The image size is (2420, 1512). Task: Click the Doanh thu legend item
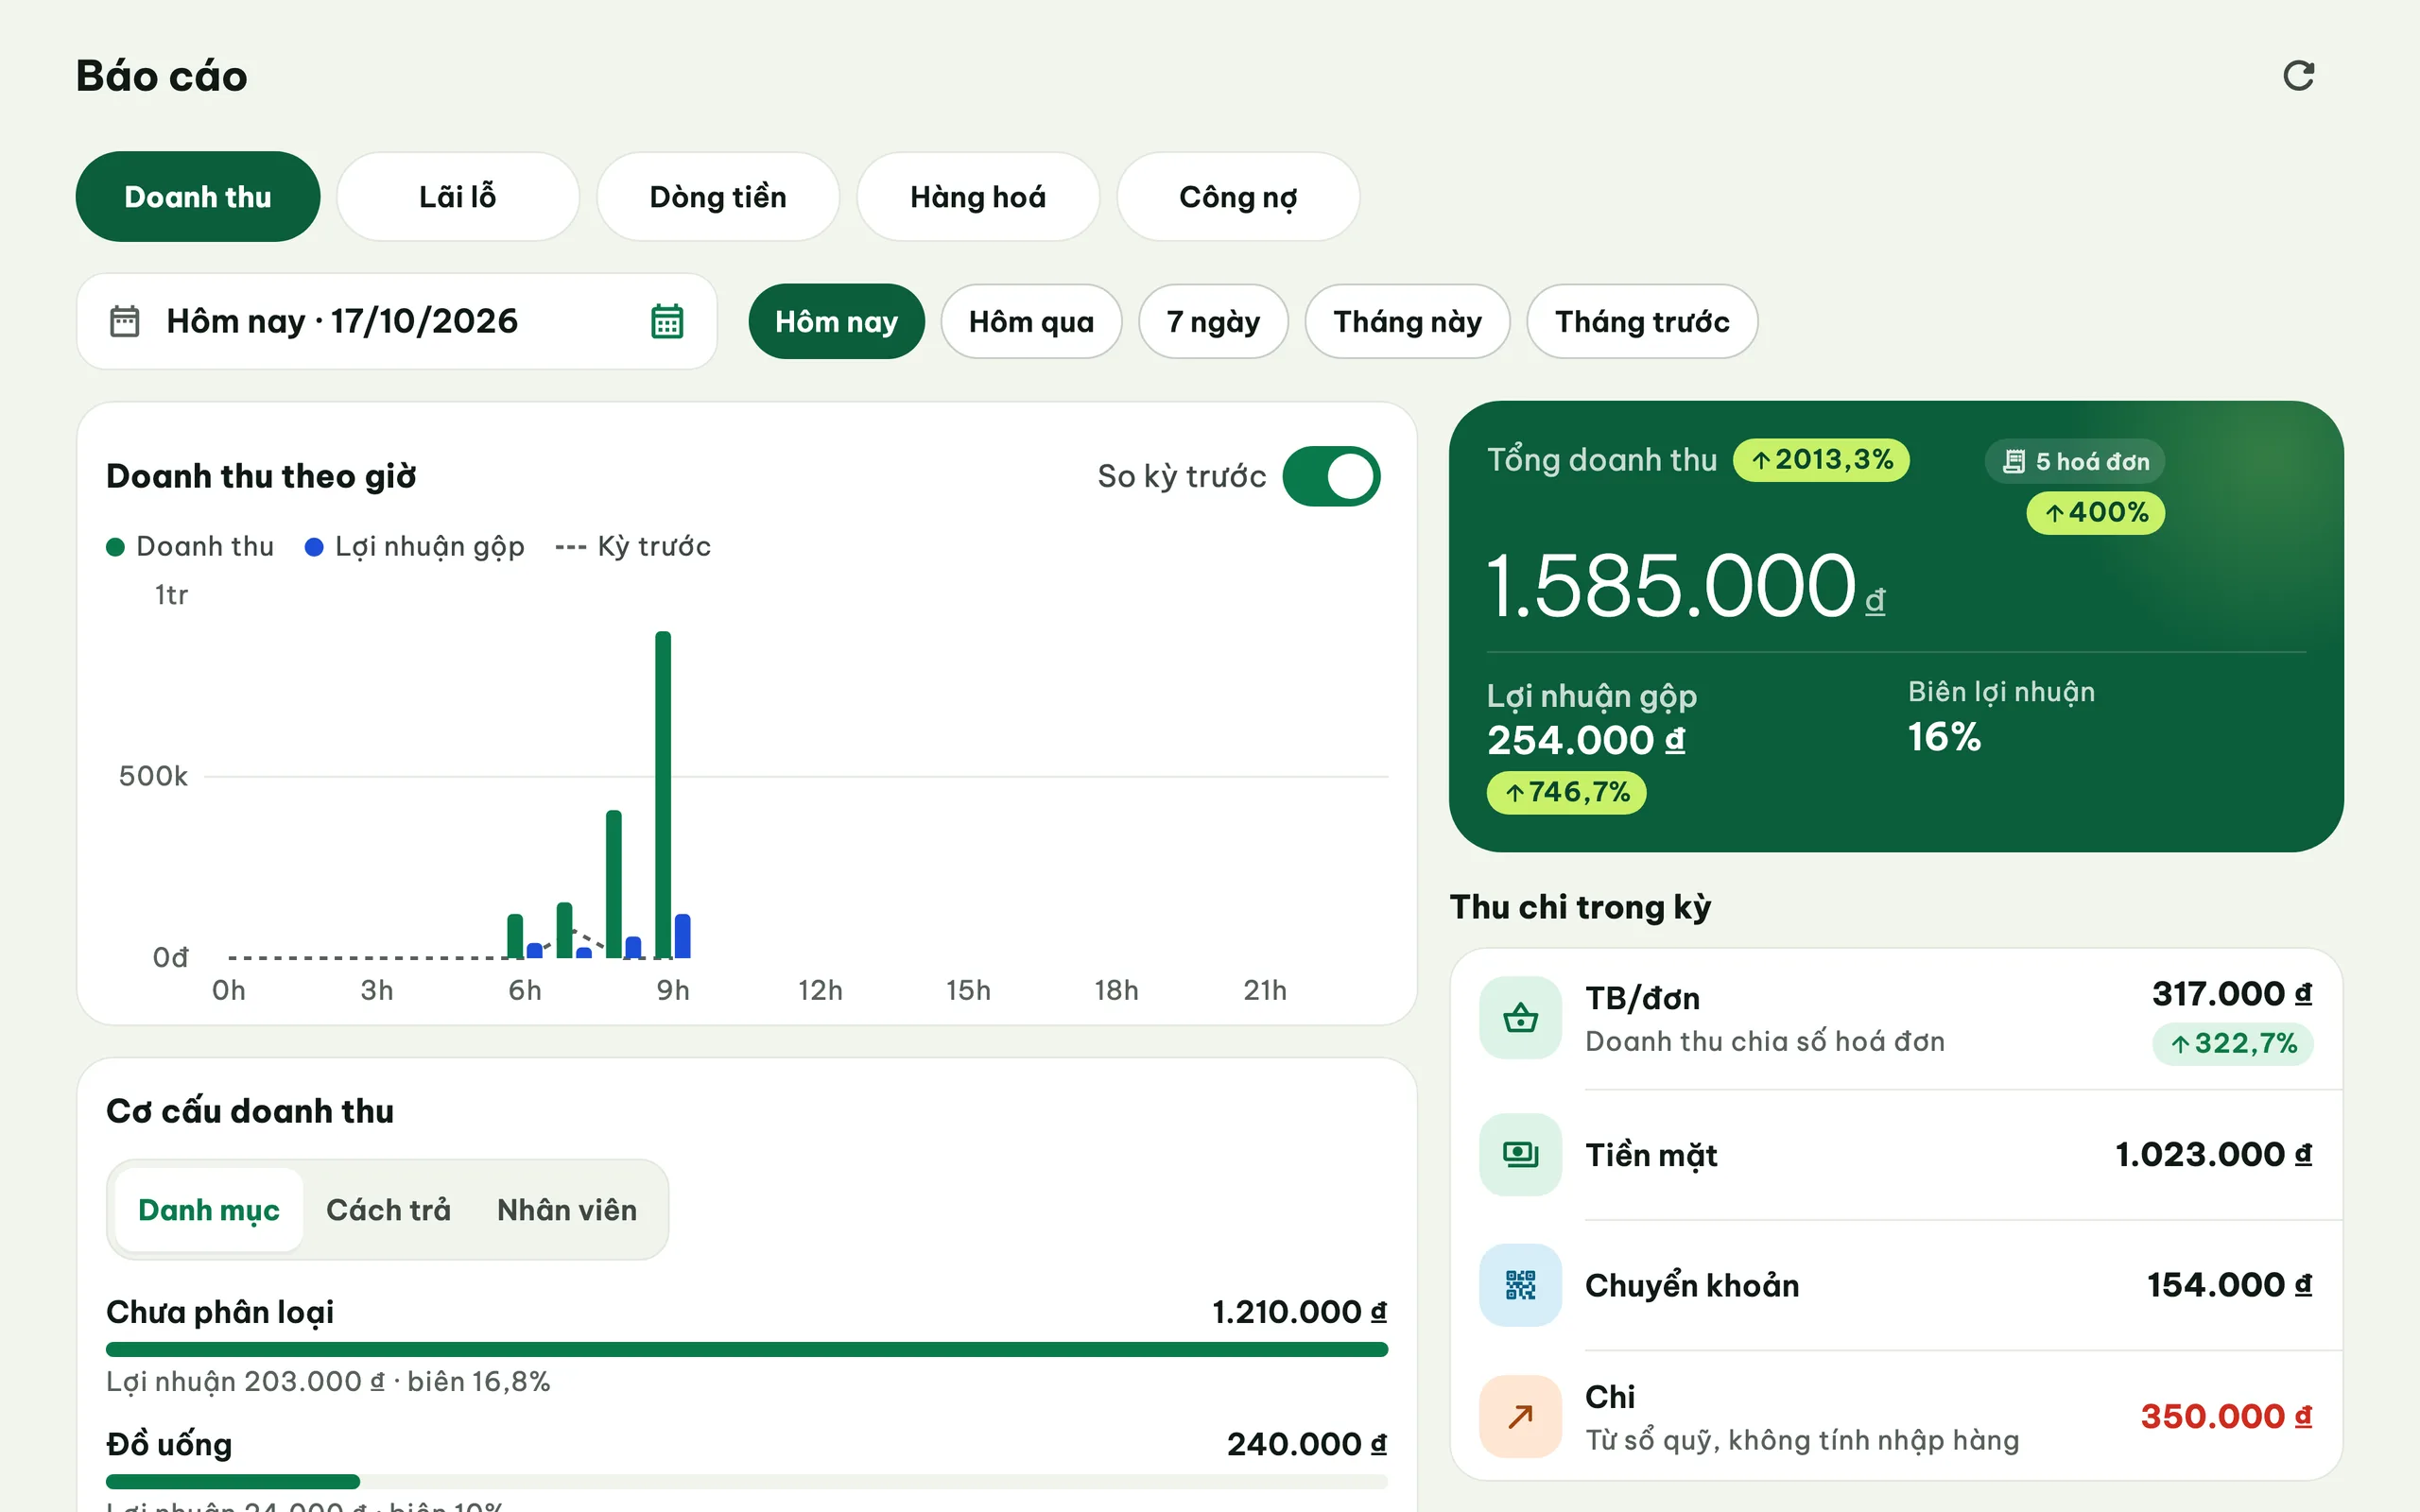pyautogui.click(x=190, y=546)
